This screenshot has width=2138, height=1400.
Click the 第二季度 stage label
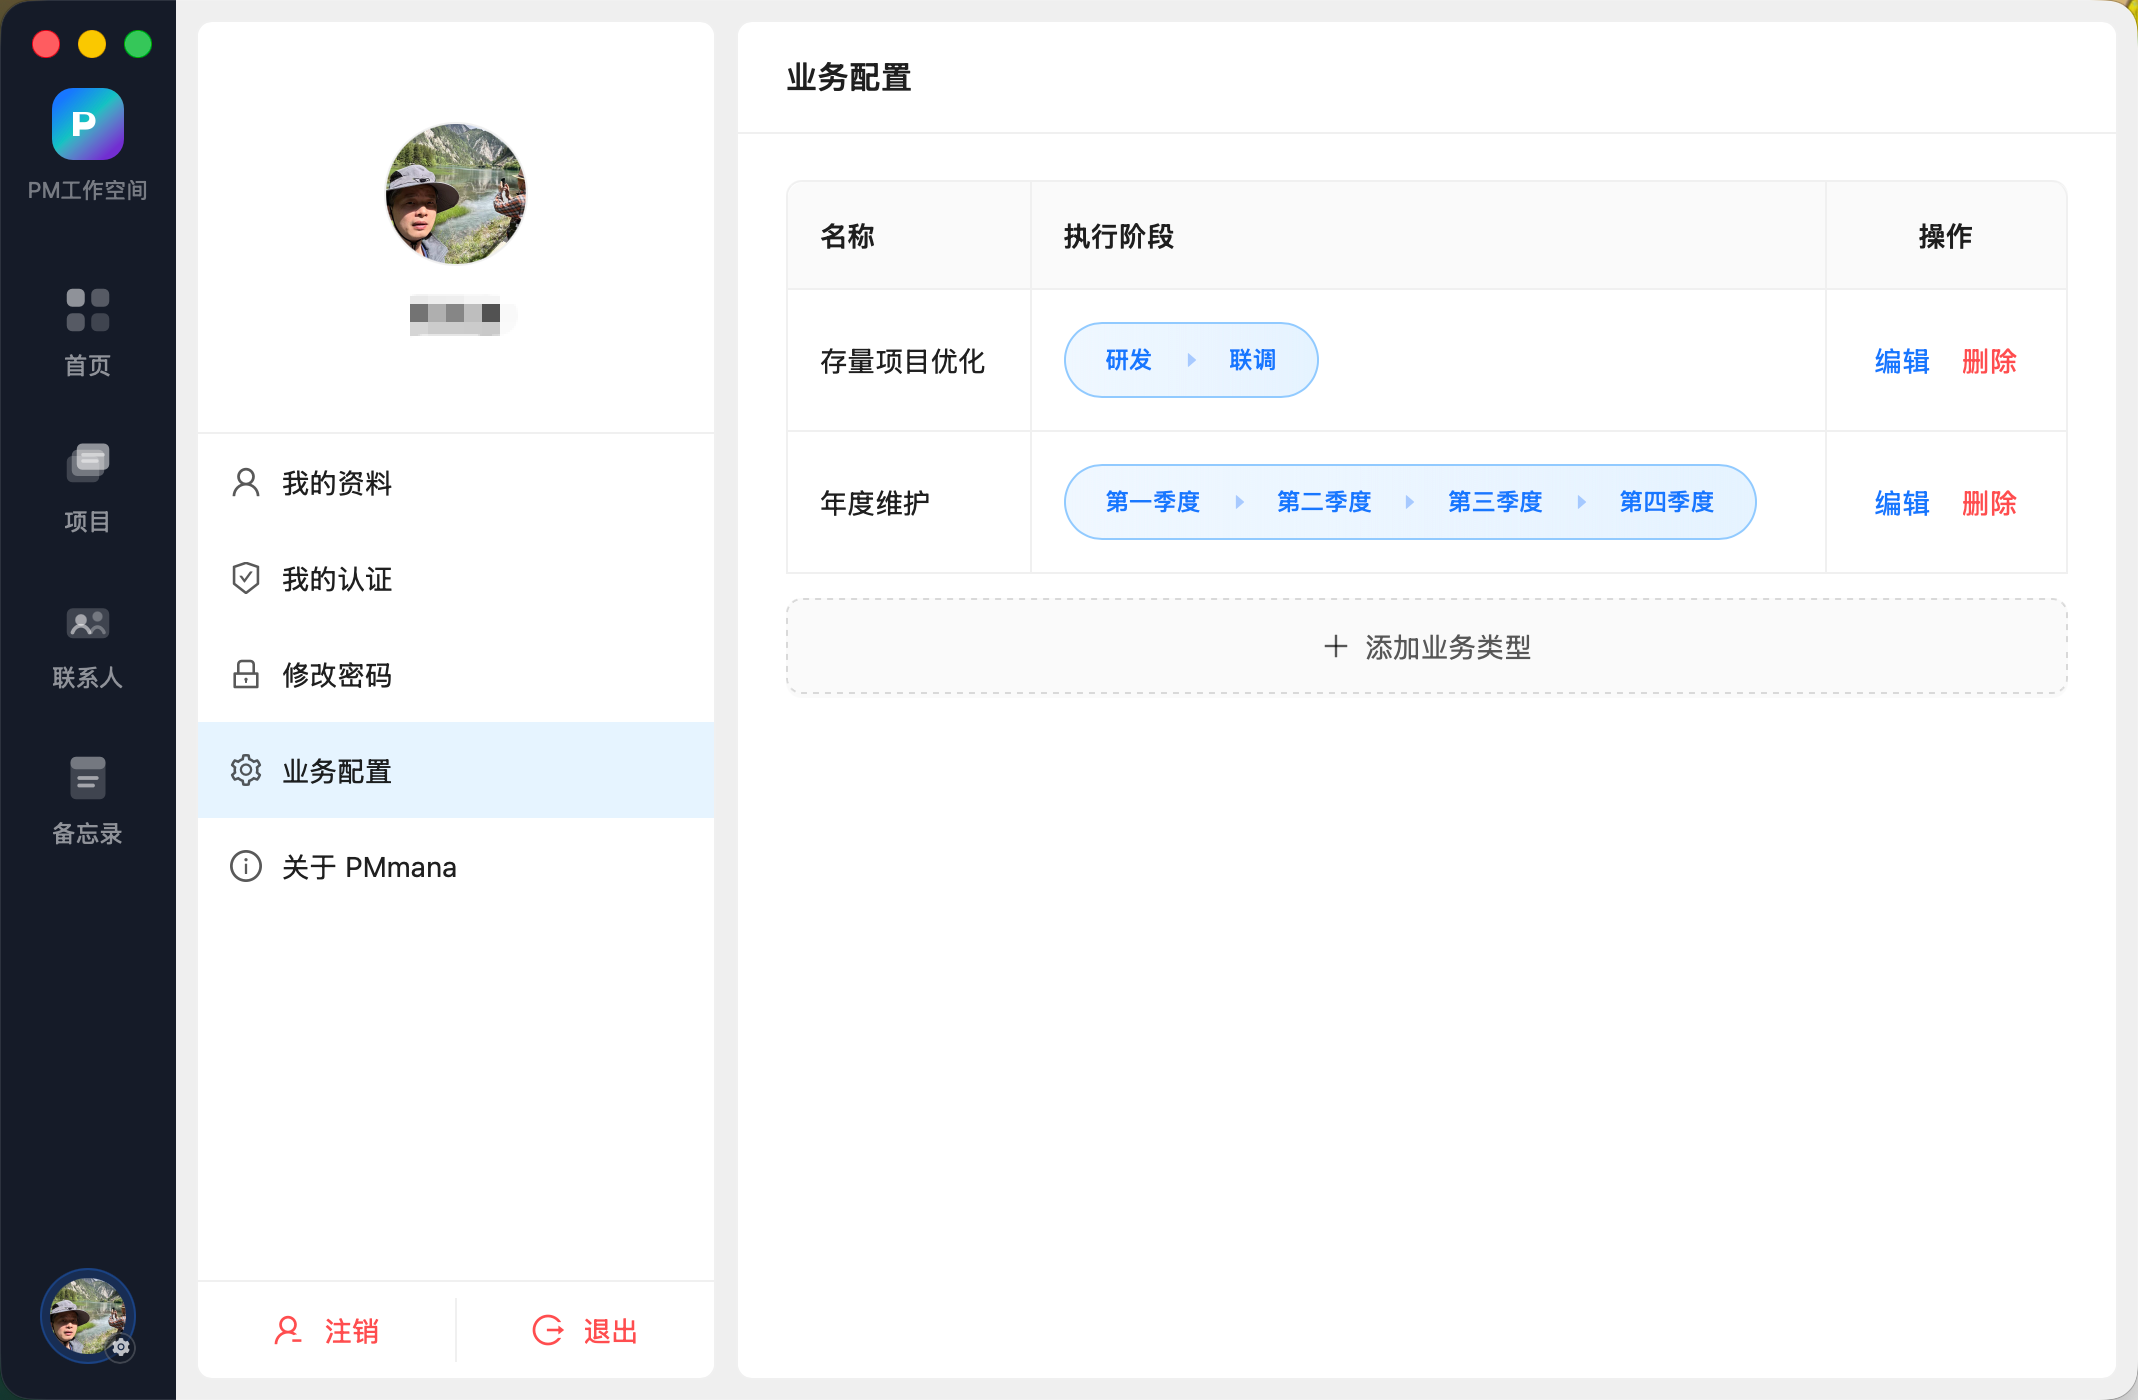[1324, 502]
